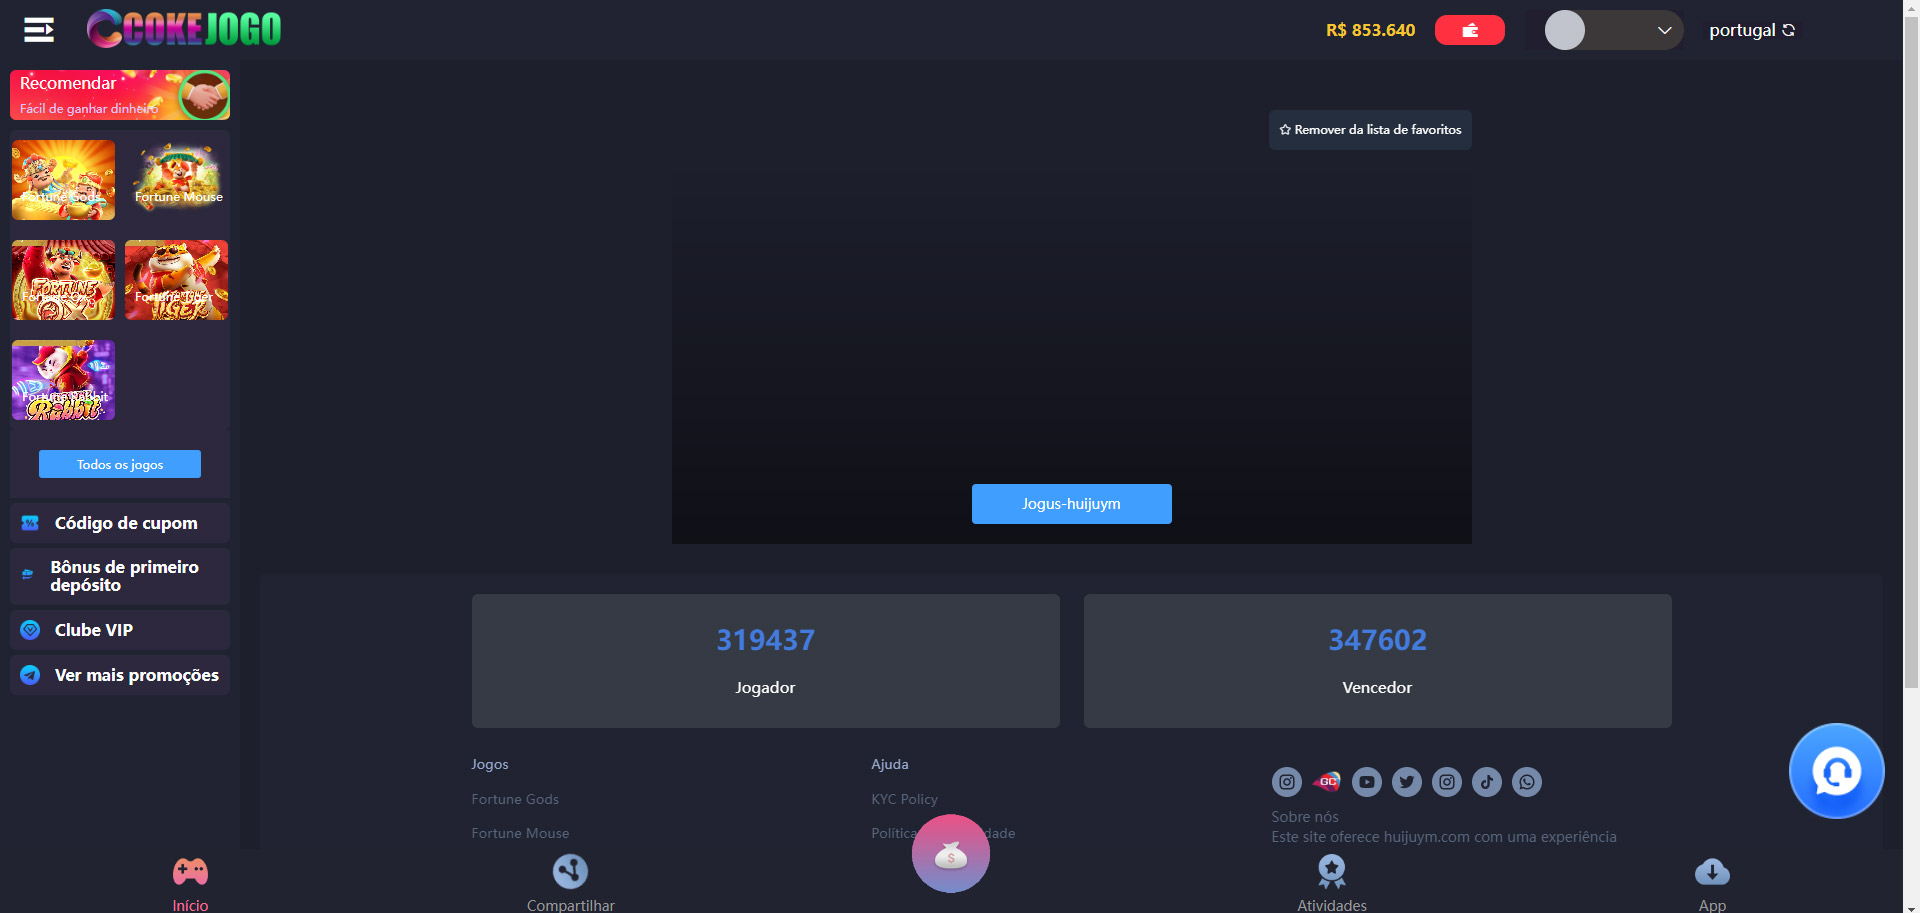Screen dimensions: 1920x913
Task: Open the TikTok social icon
Action: [1487, 782]
